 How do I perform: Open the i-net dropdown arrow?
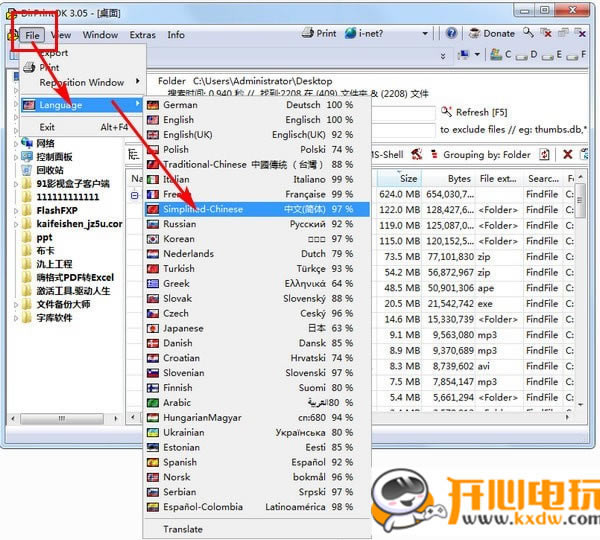coord(425,34)
